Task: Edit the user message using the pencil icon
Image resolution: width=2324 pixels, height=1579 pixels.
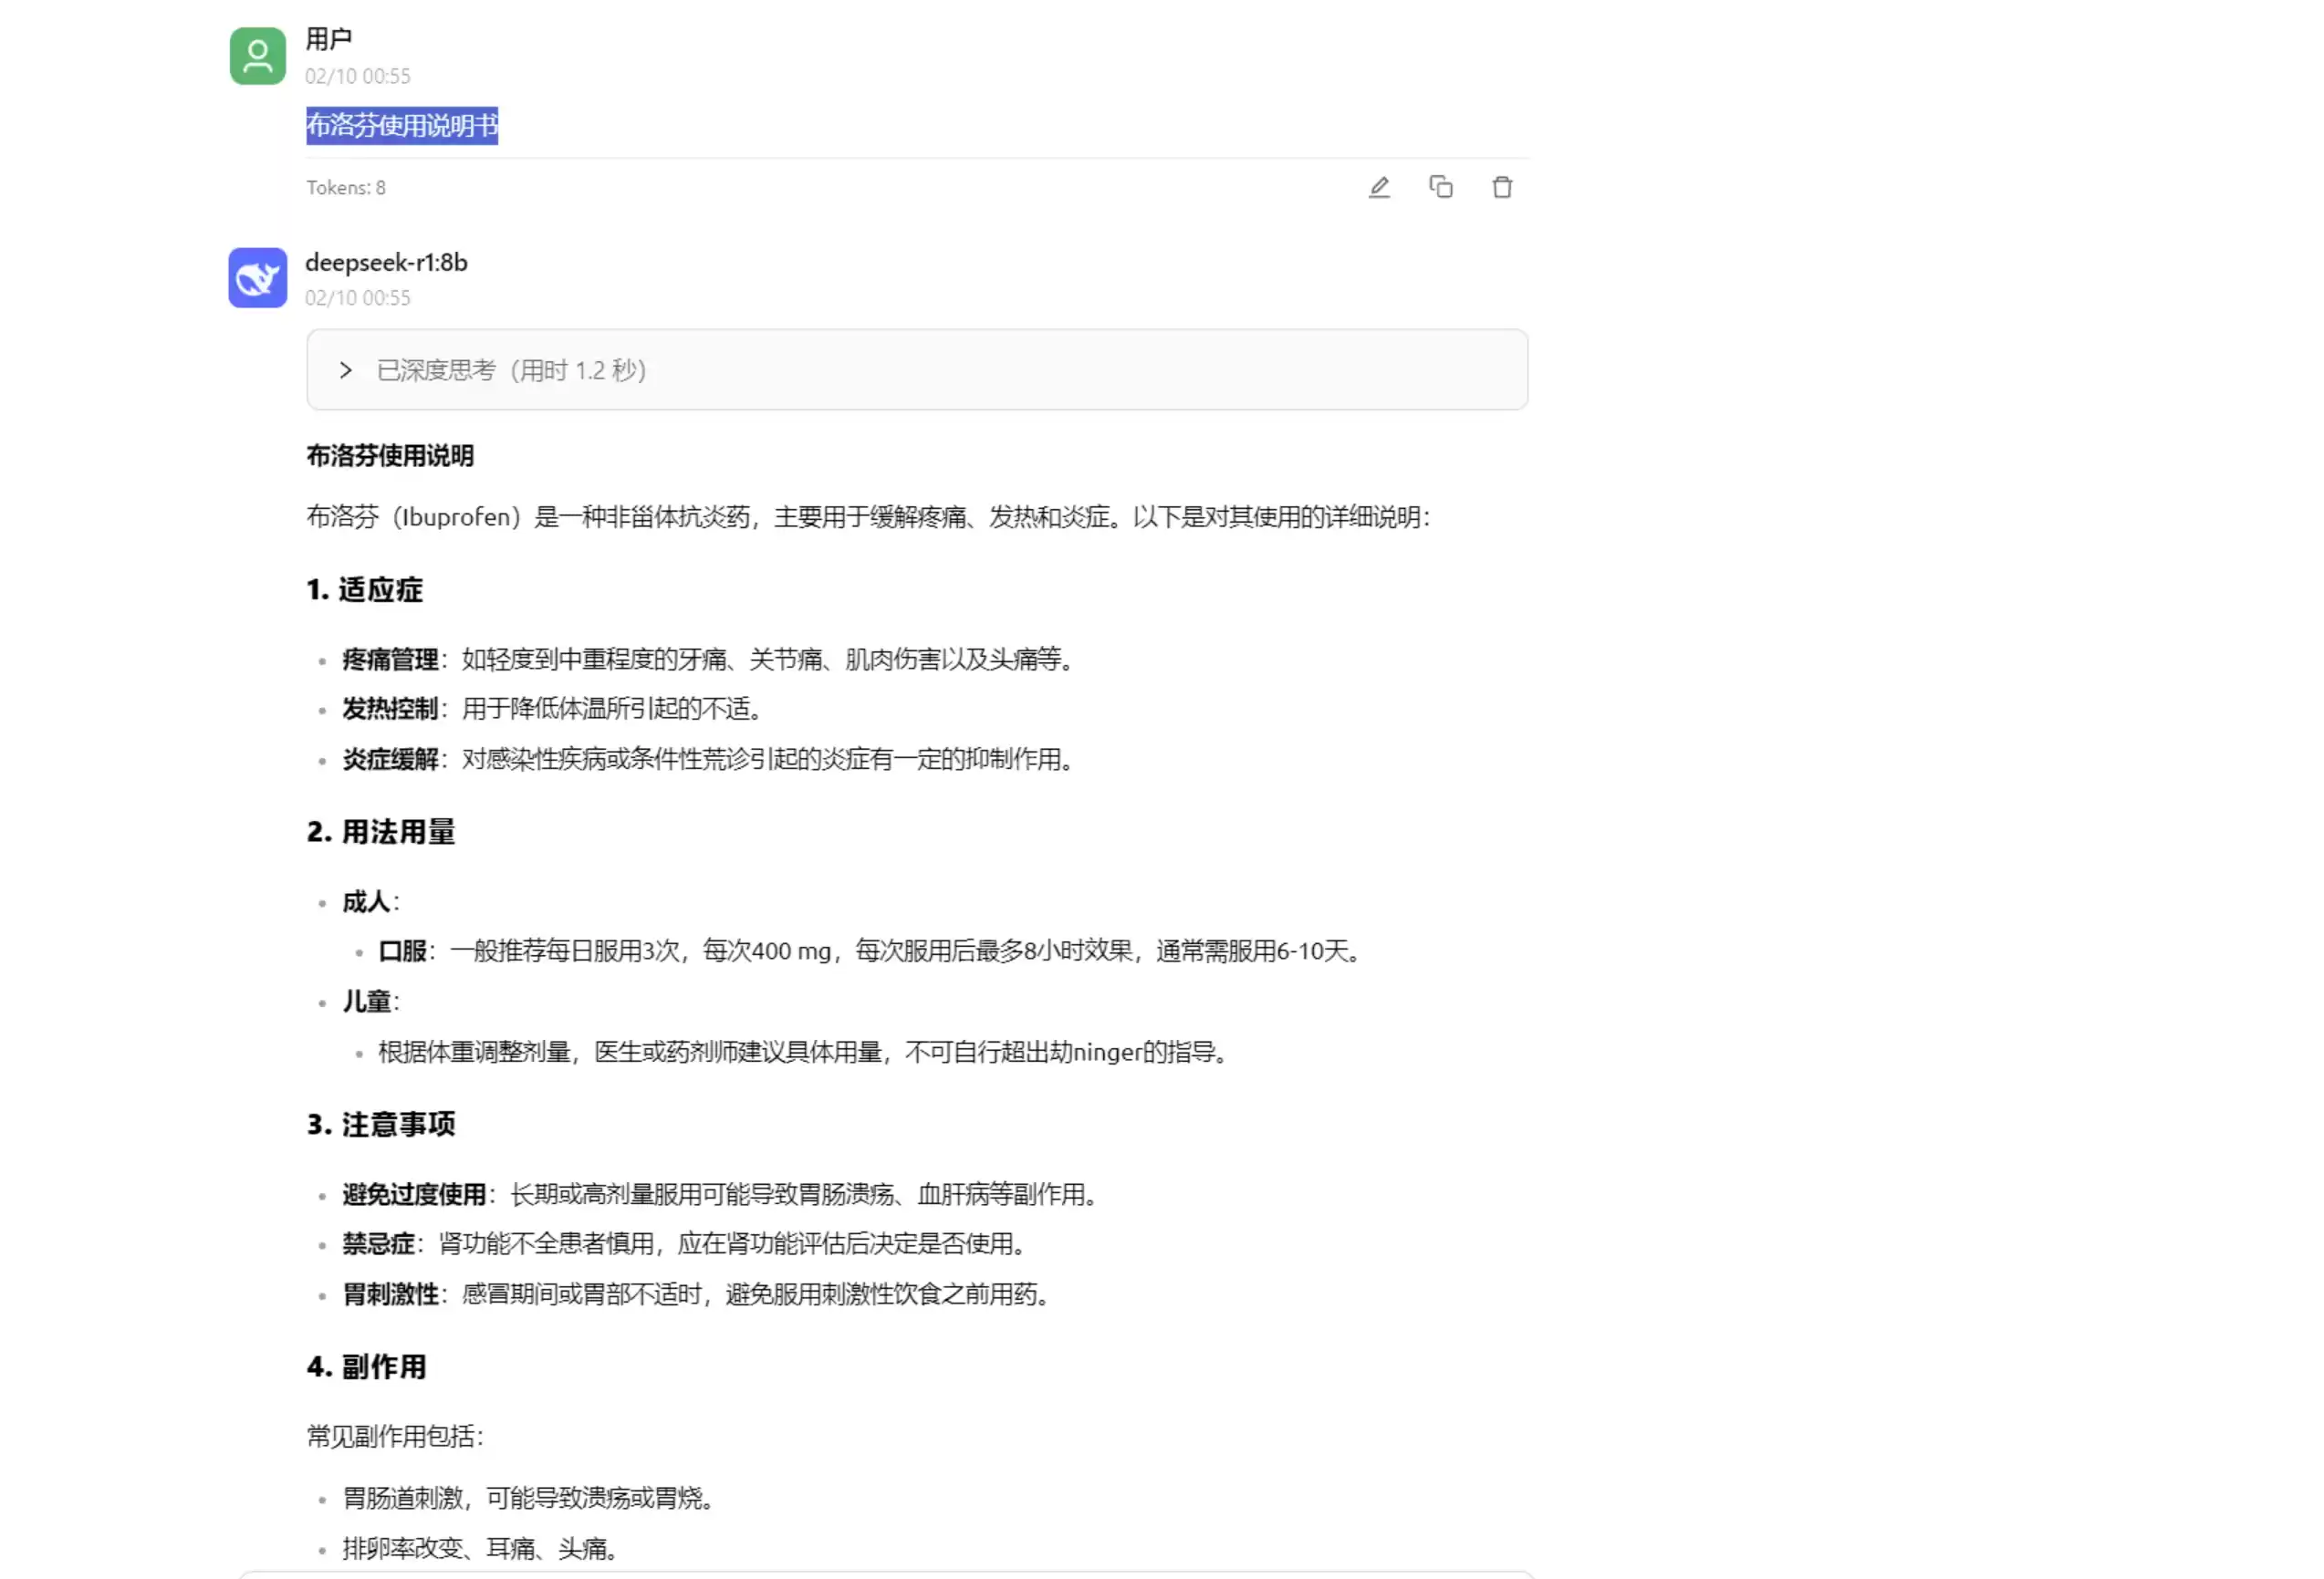Action: [x=1380, y=187]
